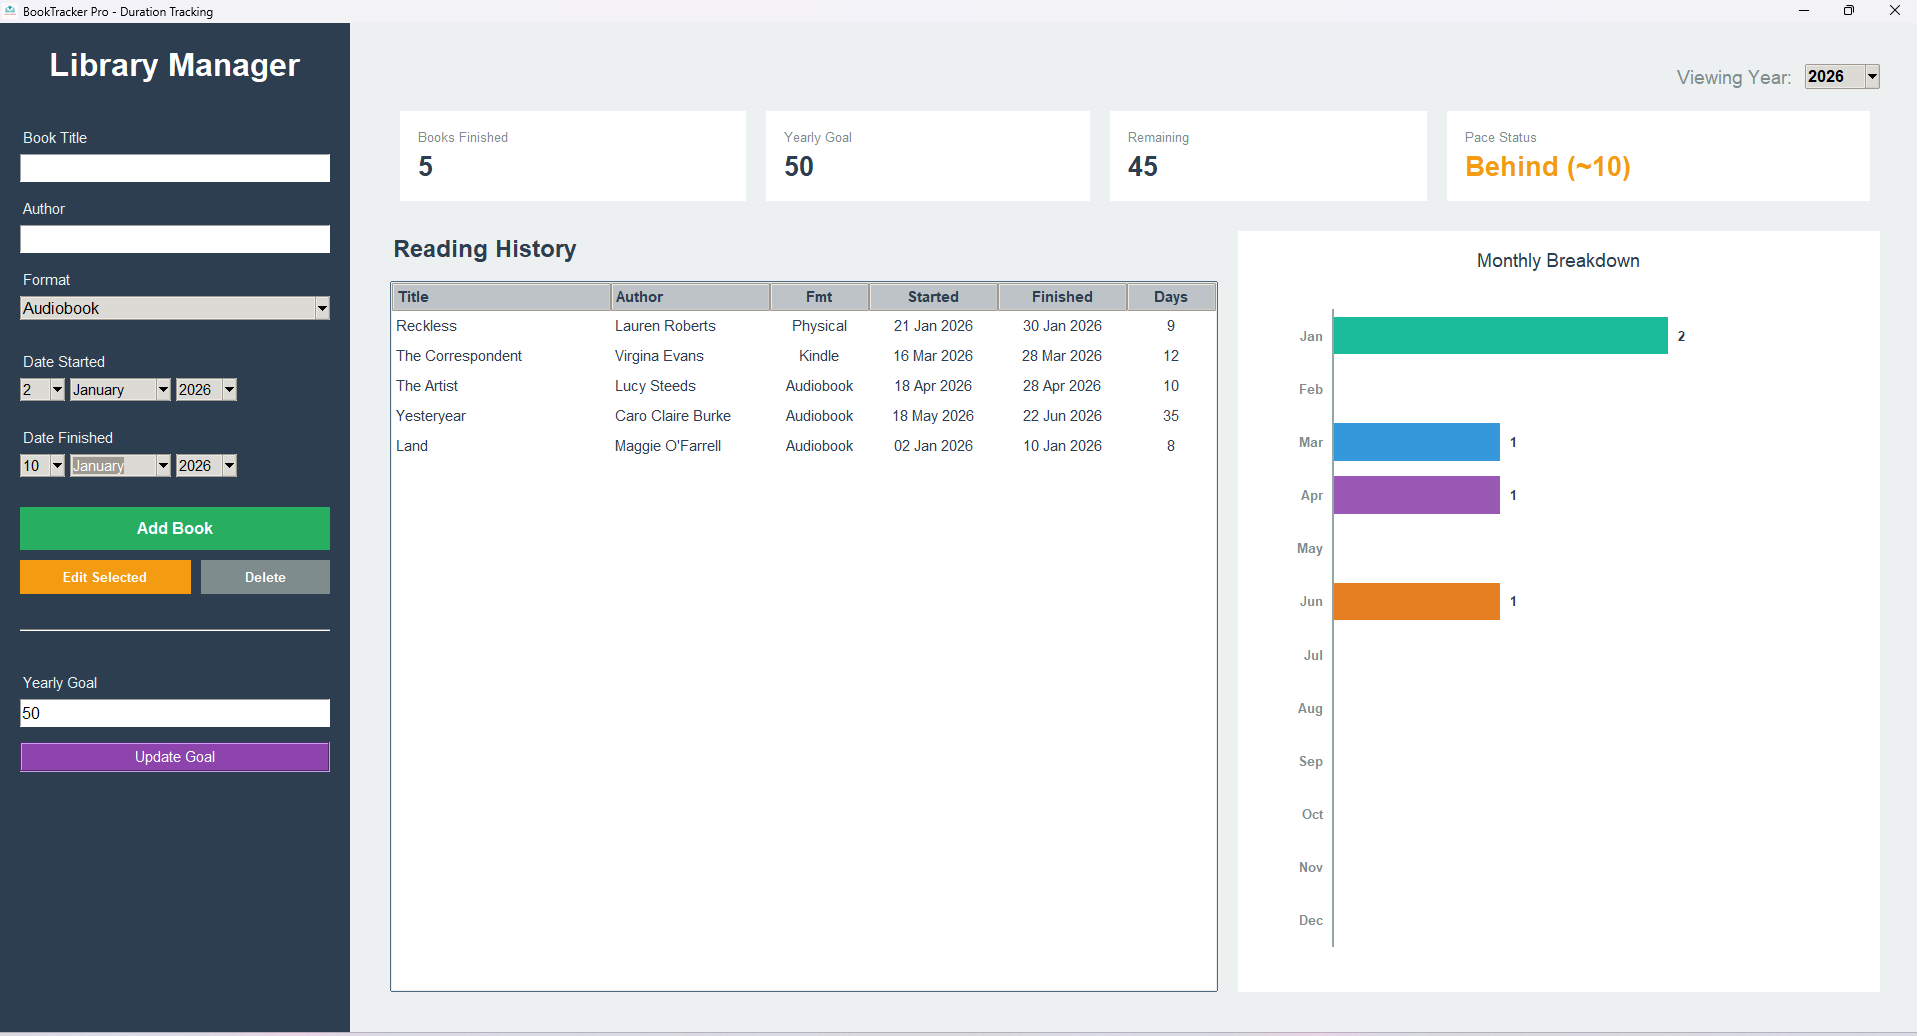This screenshot has height=1036, width=1917.
Task: Click the Started column header
Action: coord(933,297)
